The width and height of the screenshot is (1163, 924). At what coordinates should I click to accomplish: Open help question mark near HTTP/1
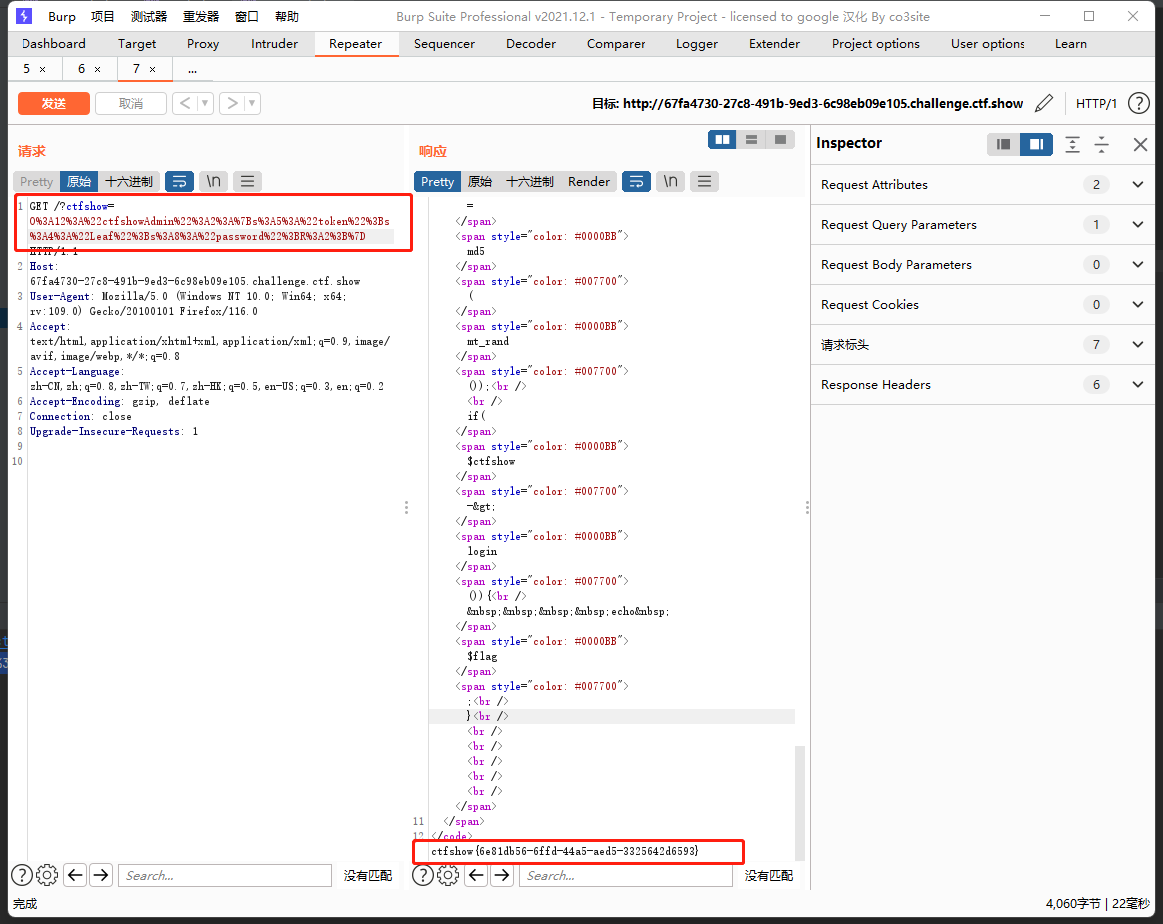(1139, 103)
